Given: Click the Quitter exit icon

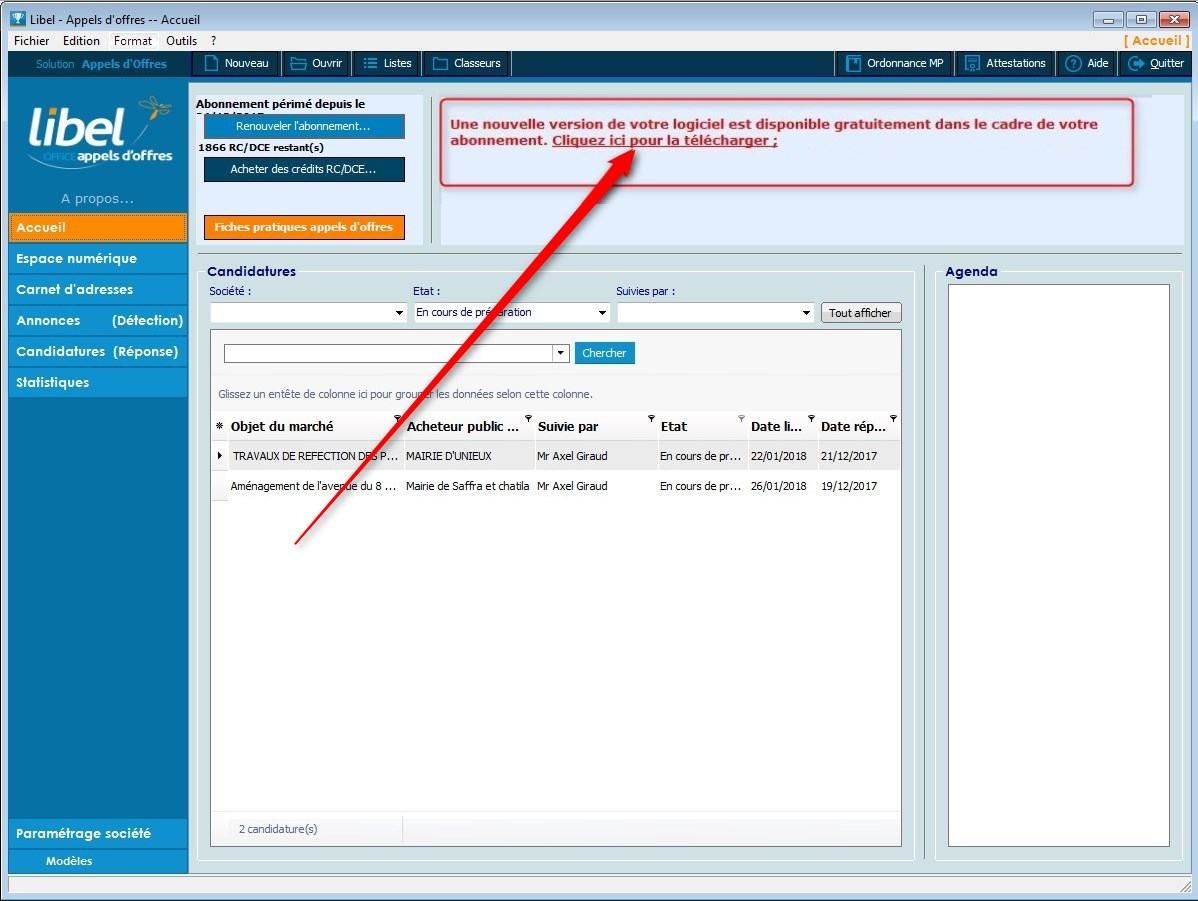Looking at the screenshot, I should [x=1136, y=63].
